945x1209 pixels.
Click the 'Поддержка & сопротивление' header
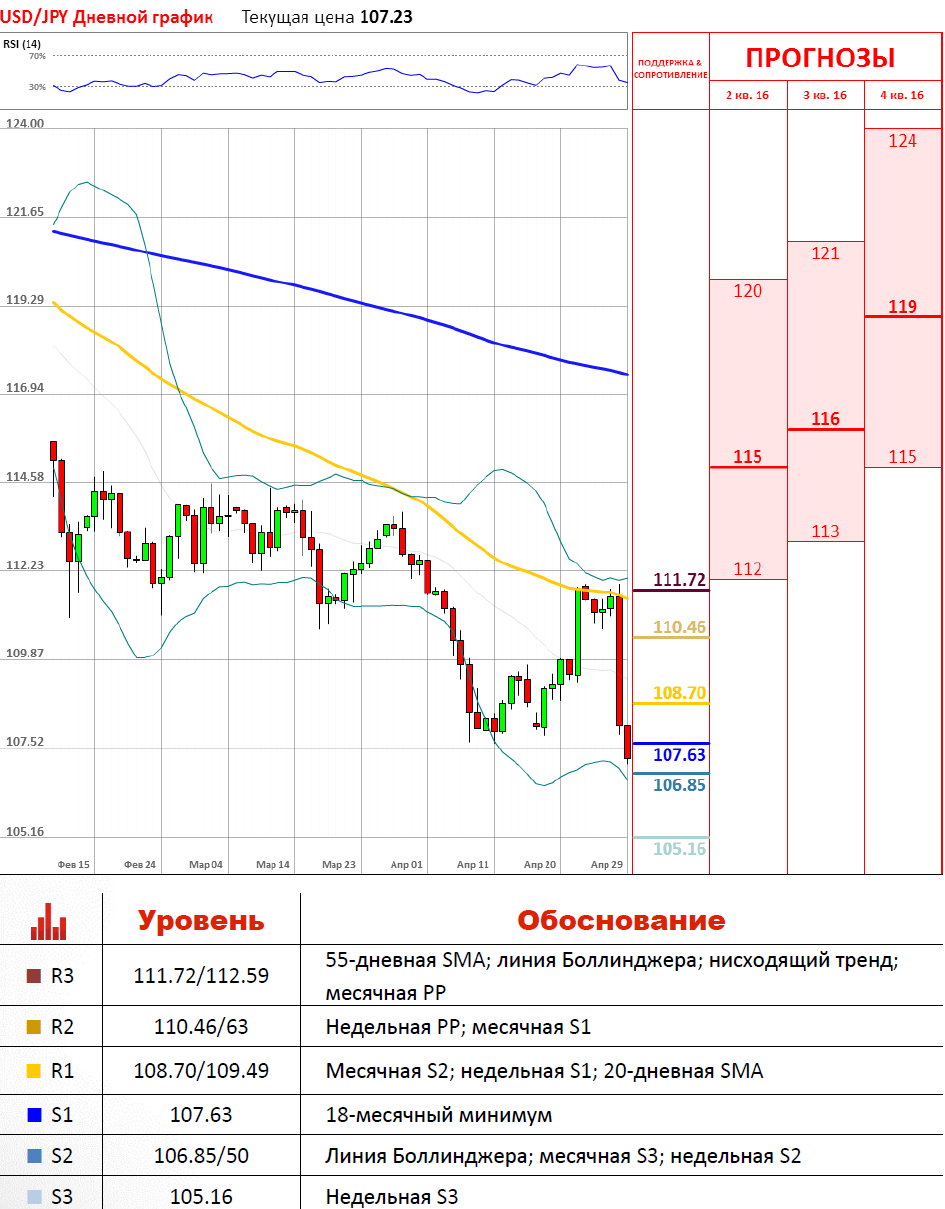tap(671, 69)
